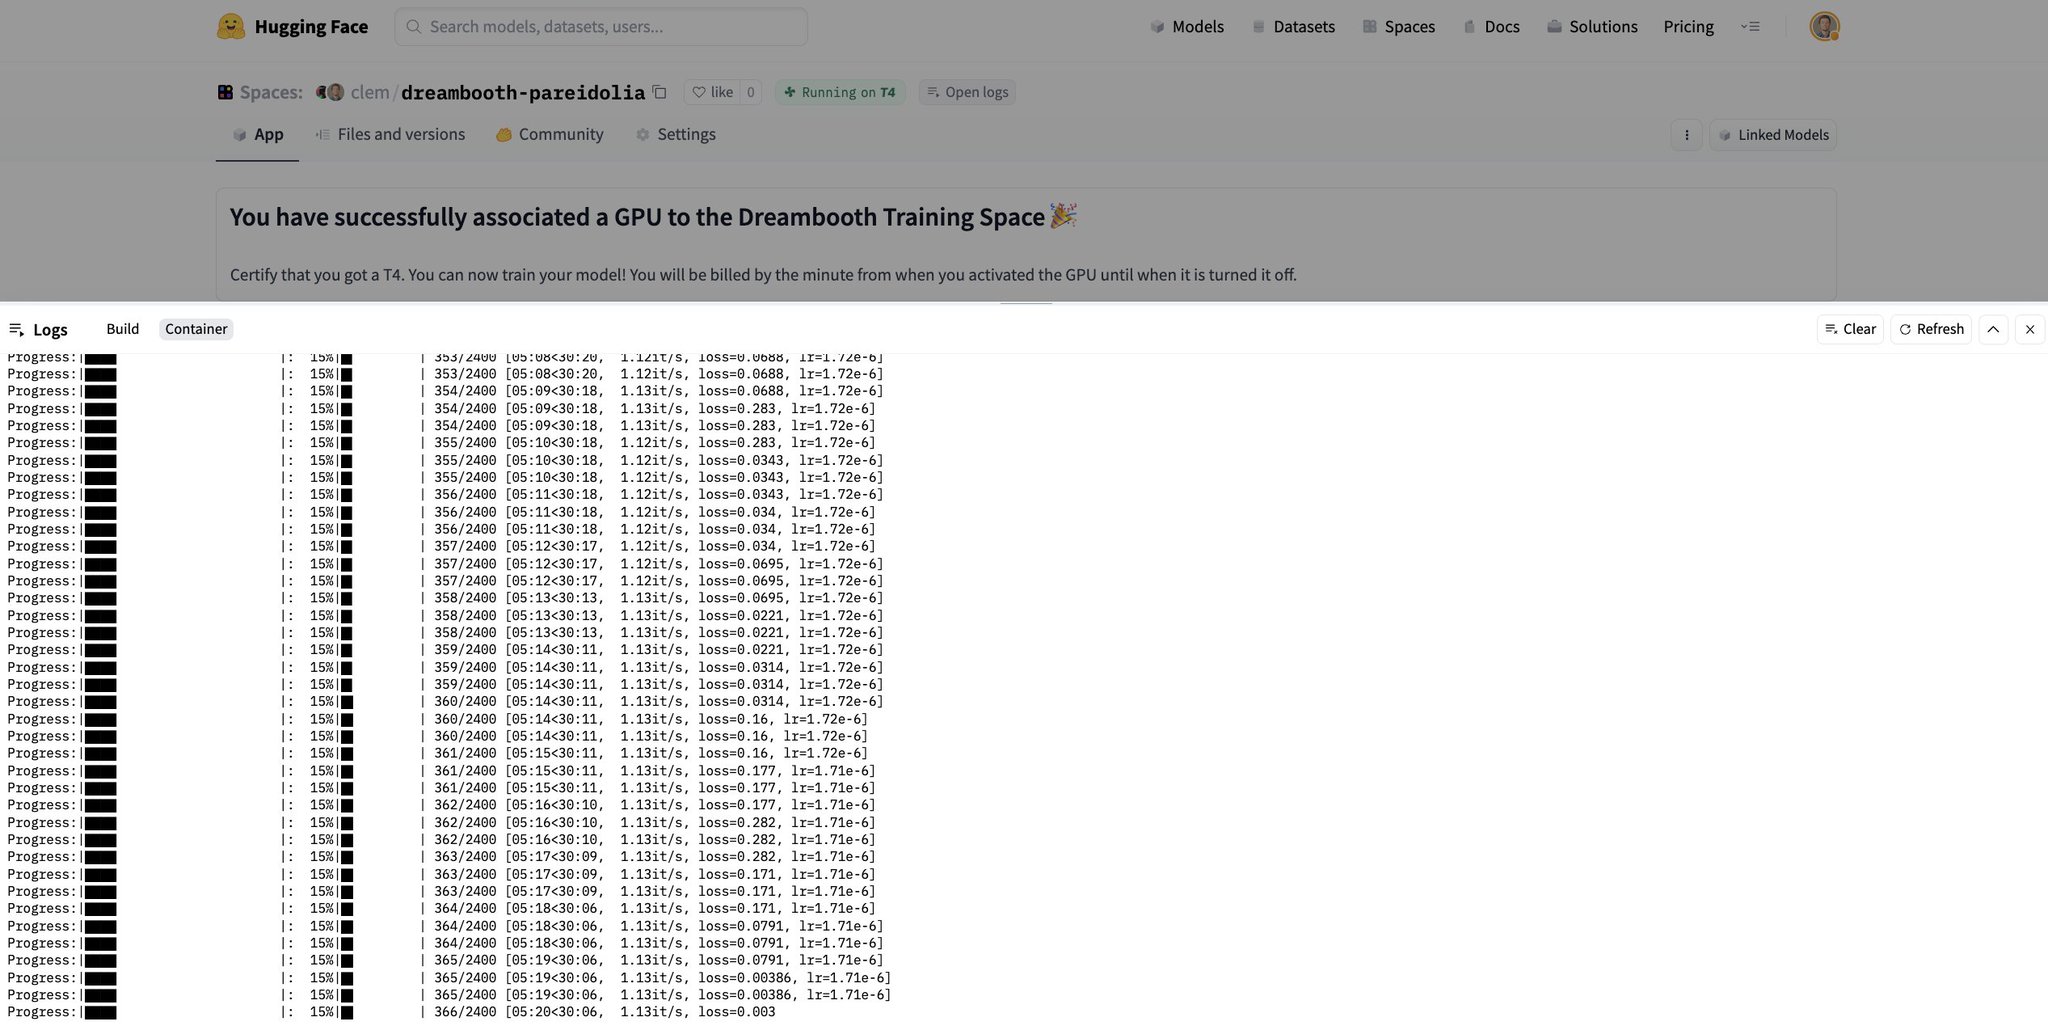
Task: Open the Docs page
Action: pyautogui.click(x=1491, y=27)
